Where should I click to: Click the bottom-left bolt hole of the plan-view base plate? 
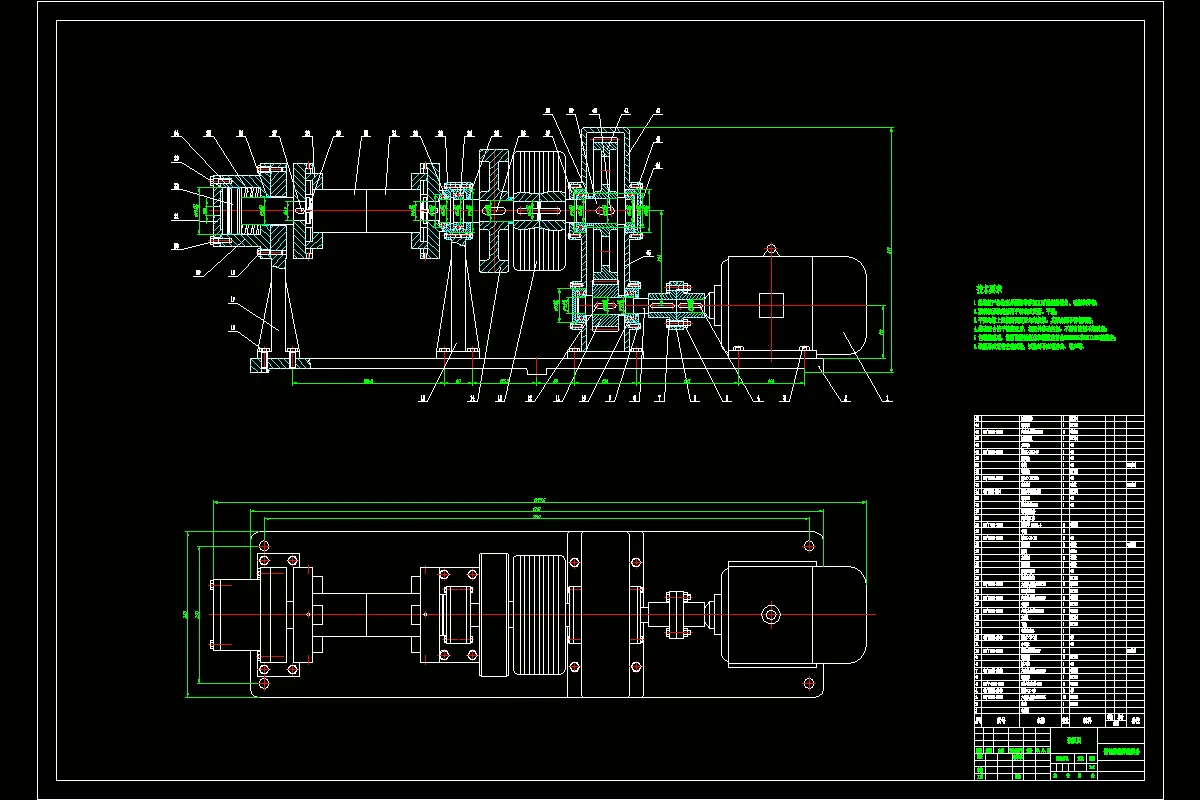pyautogui.click(x=264, y=683)
